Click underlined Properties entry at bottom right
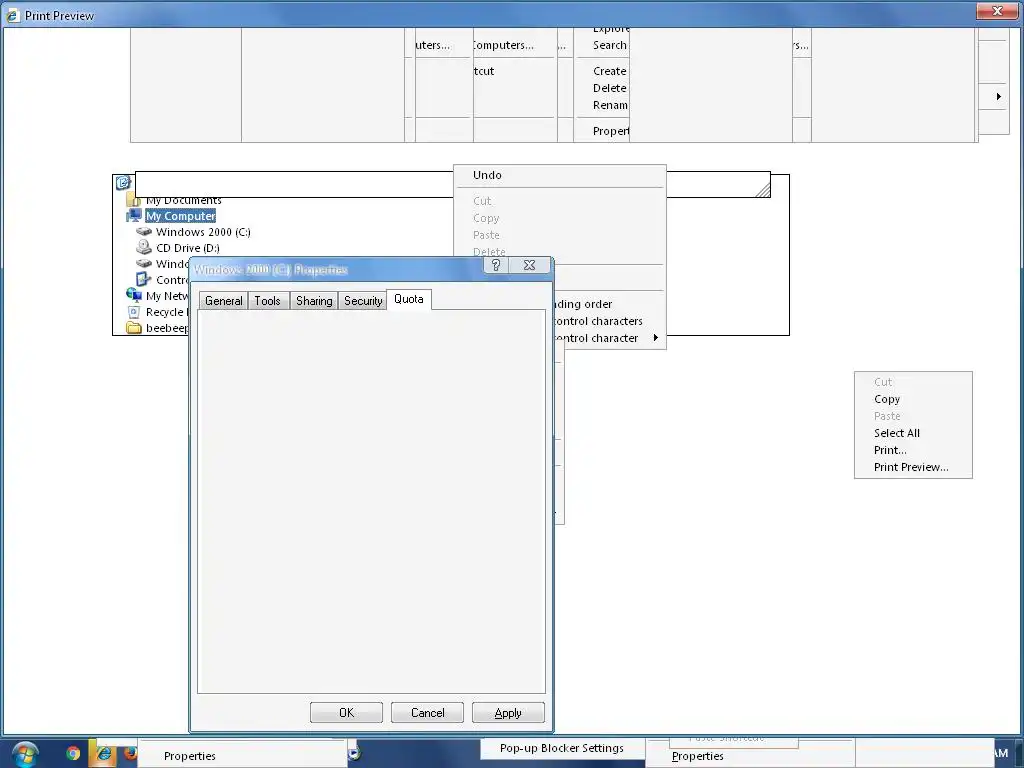The width and height of the screenshot is (1024, 768). pos(697,756)
